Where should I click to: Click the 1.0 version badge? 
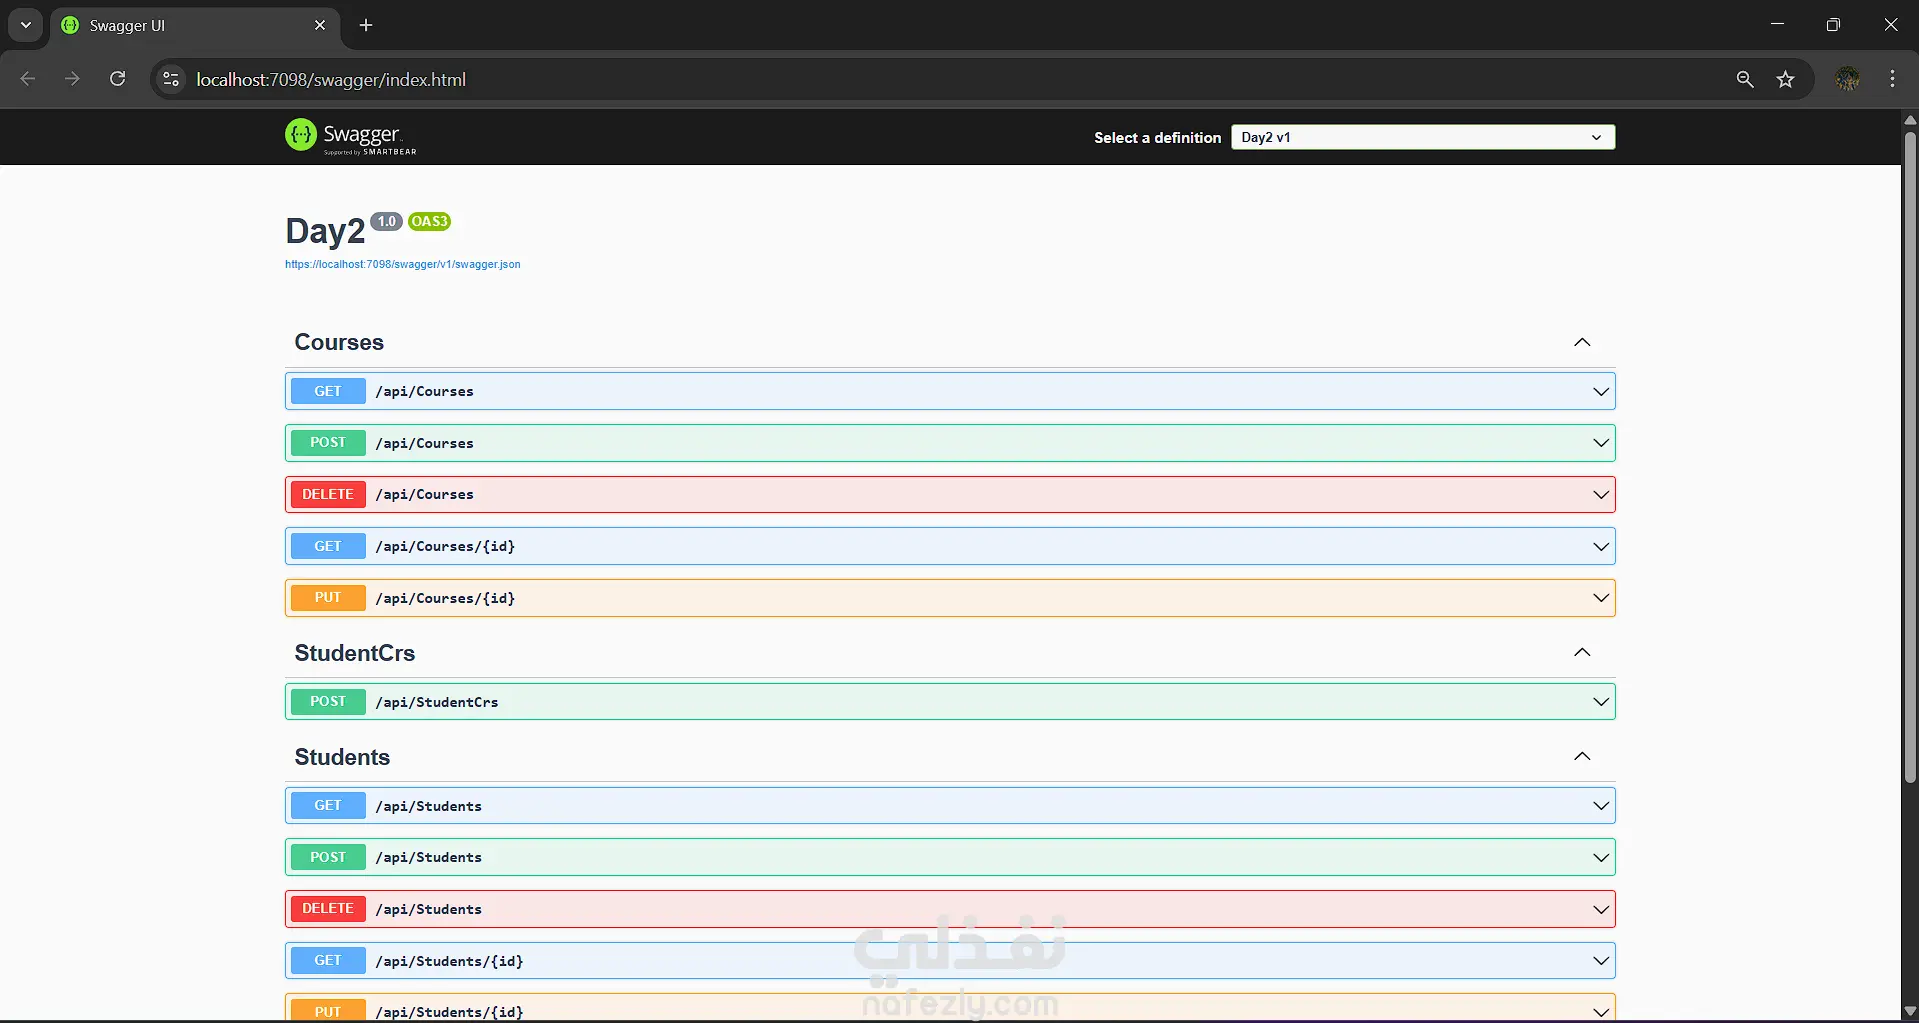click(386, 221)
